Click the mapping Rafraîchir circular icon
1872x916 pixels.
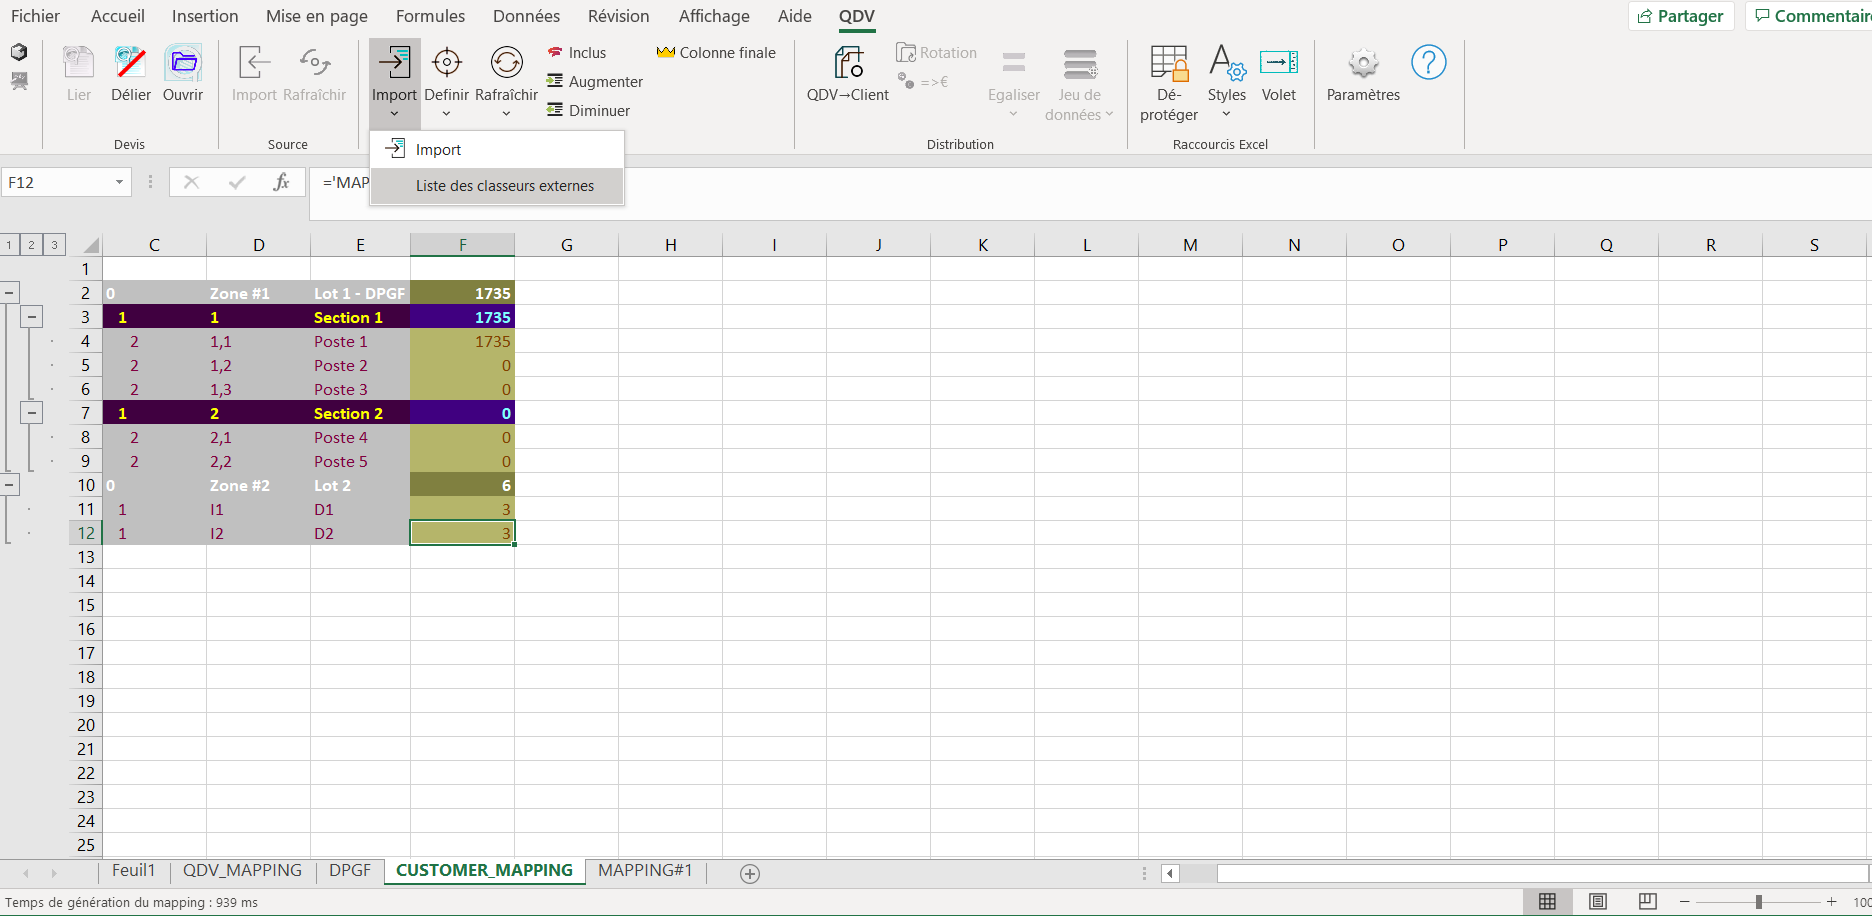coord(506,63)
